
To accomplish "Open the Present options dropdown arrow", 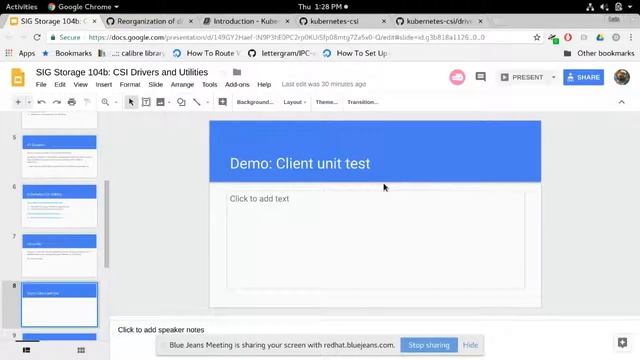I will point(553,77).
